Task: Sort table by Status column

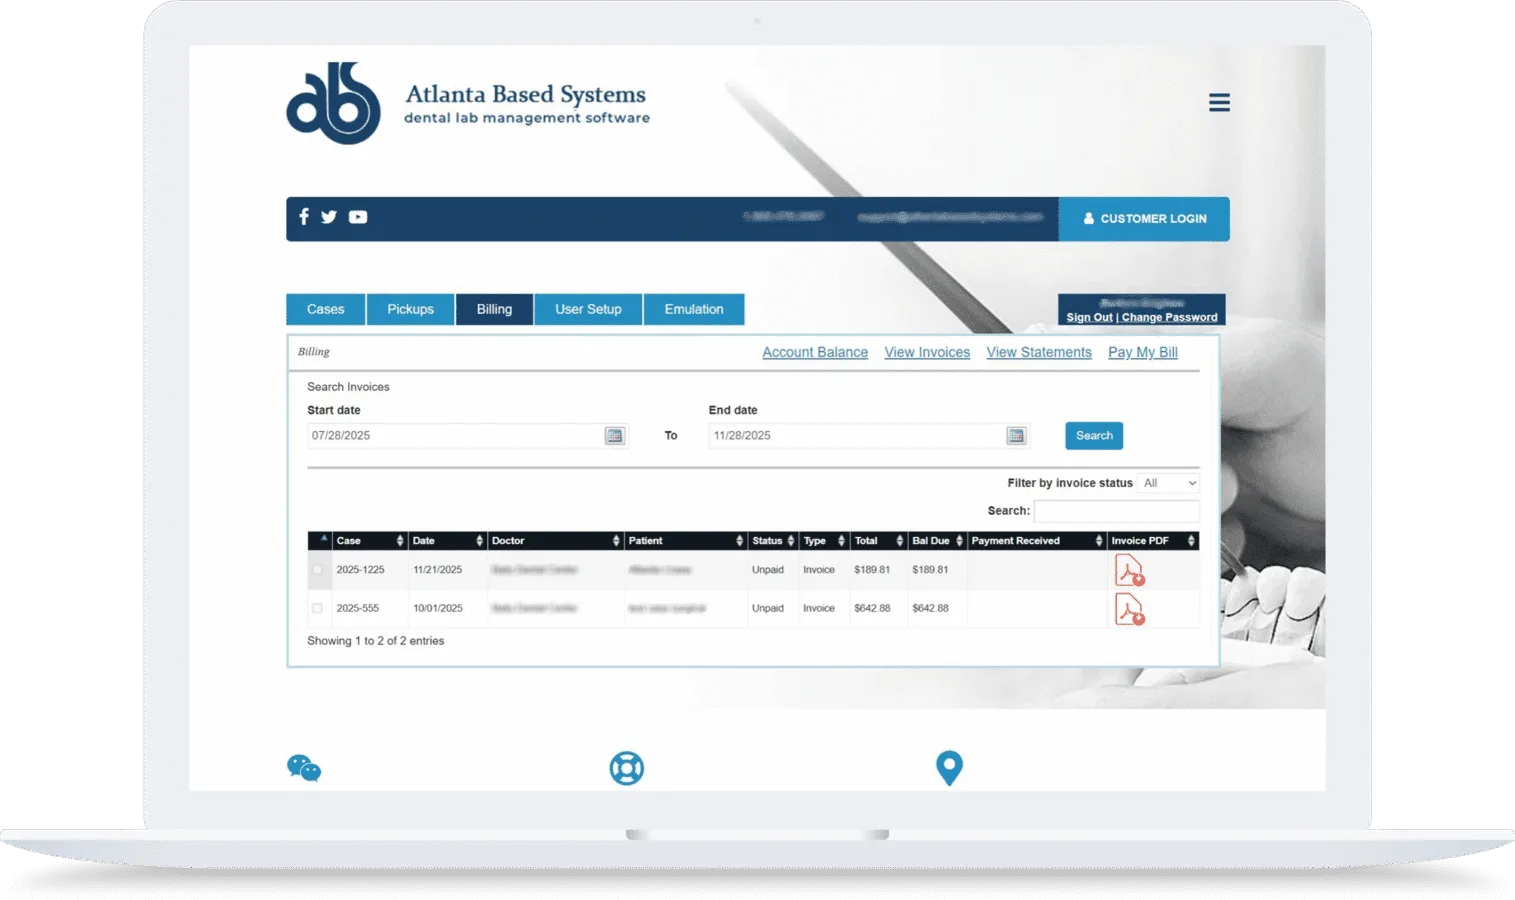Action: point(773,541)
